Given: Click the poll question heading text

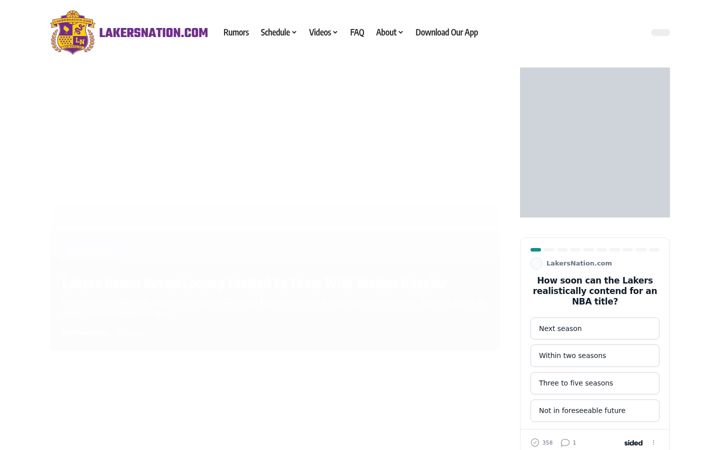Looking at the screenshot, I should tap(595, 291).
